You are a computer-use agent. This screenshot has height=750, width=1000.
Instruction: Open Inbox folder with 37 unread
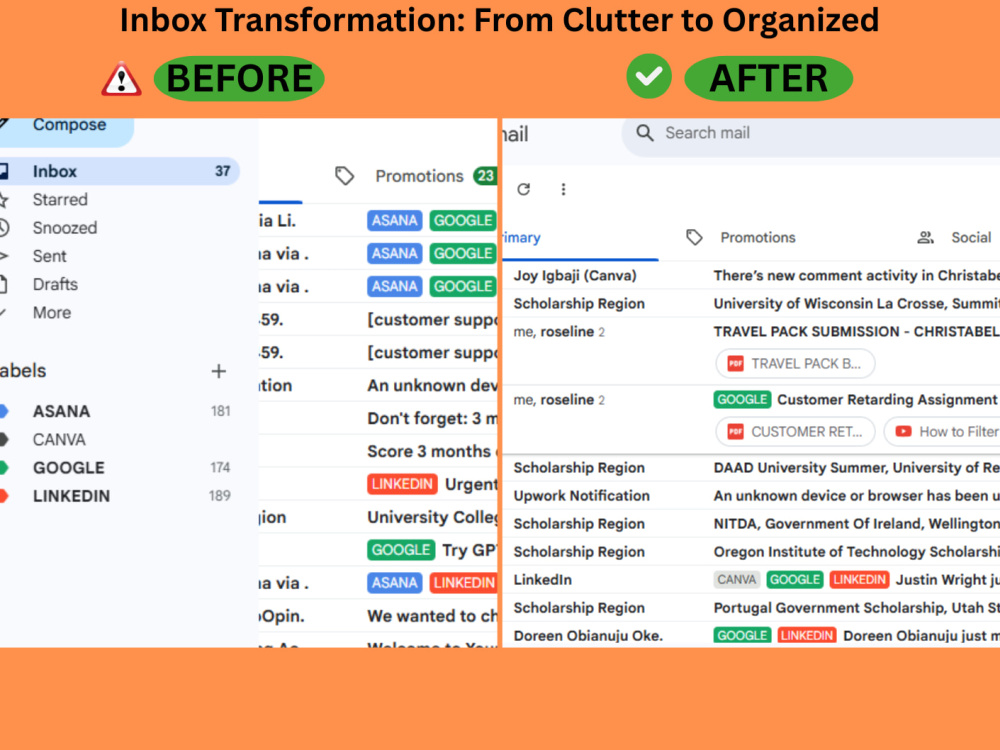pos(119,171)
